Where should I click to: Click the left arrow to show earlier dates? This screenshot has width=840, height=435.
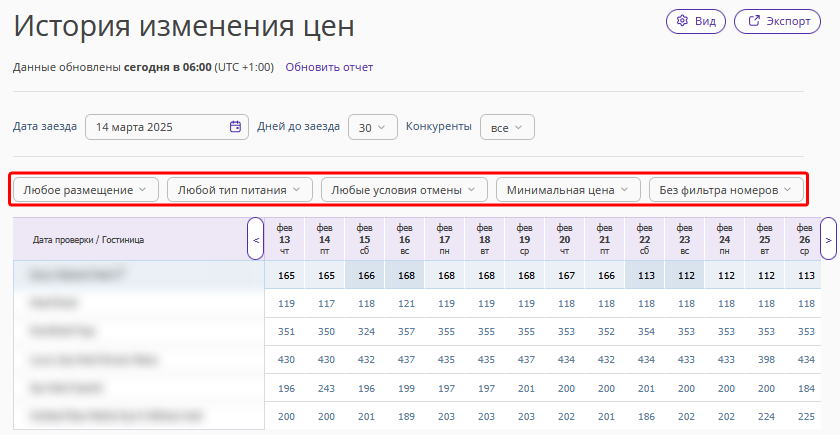256,239
